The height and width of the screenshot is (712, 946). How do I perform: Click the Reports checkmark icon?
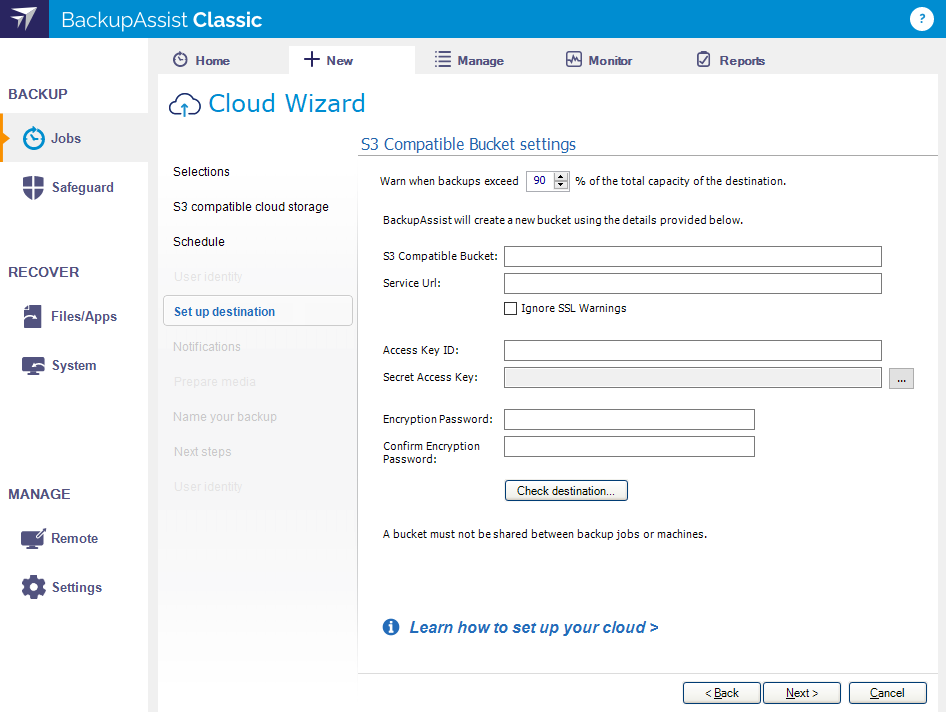(703, 59)
